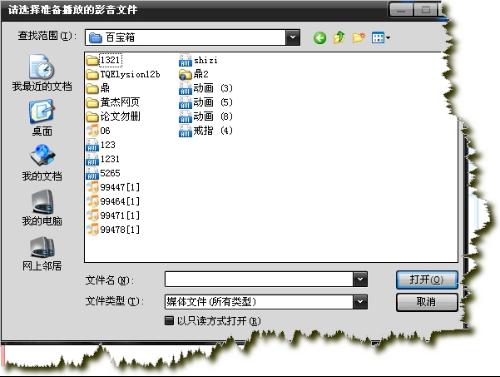
Task: Select the 论文勿删 folder
Action: [113, 116]
